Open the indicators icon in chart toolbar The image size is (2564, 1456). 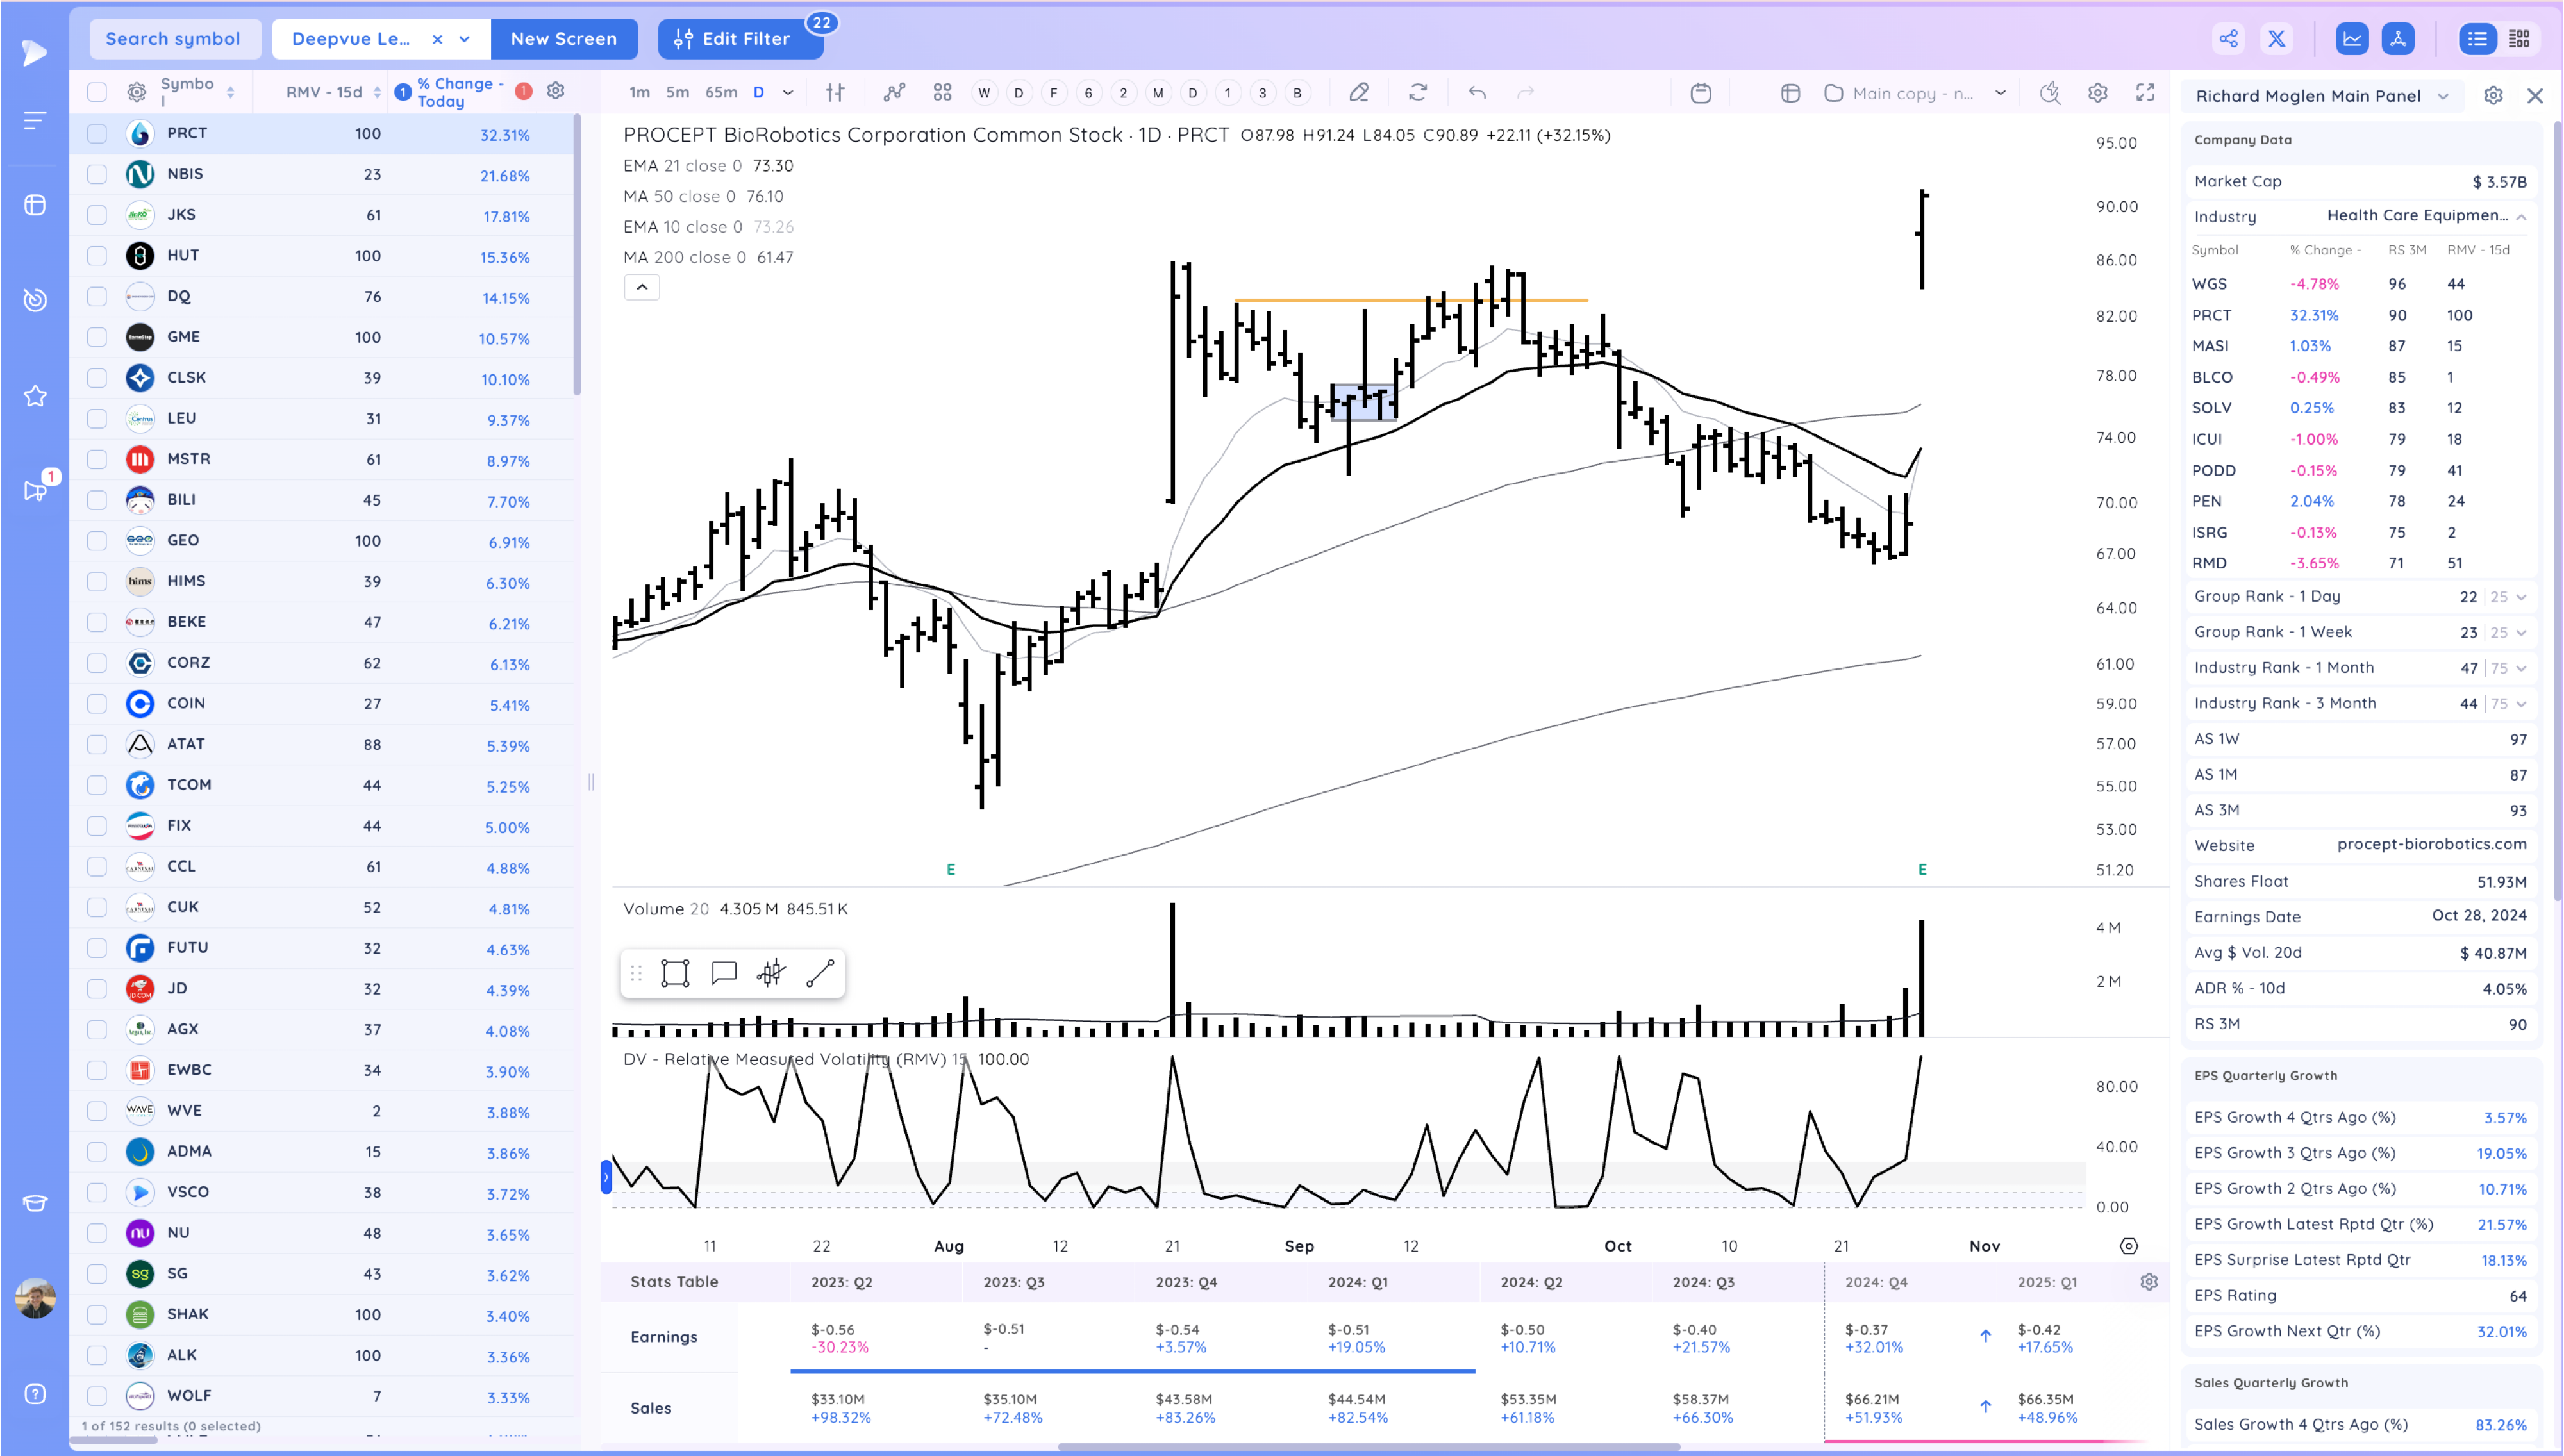coord(894,93)
